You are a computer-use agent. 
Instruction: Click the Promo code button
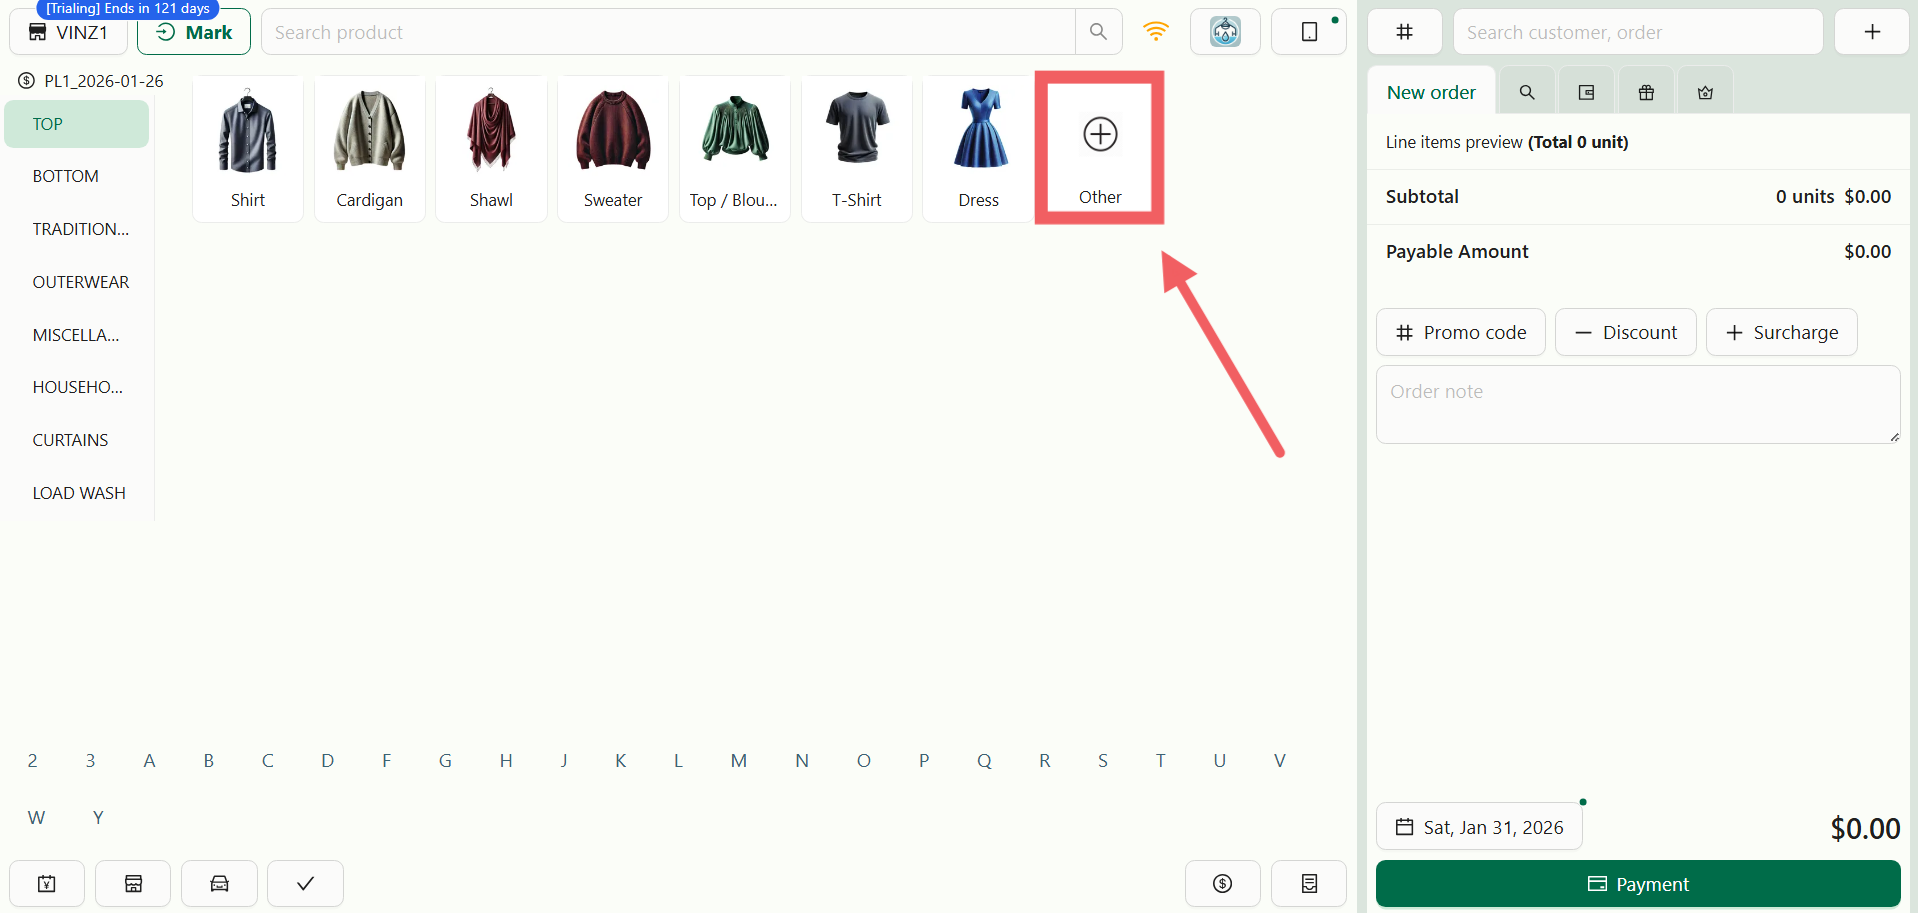tap(1460, 332)
